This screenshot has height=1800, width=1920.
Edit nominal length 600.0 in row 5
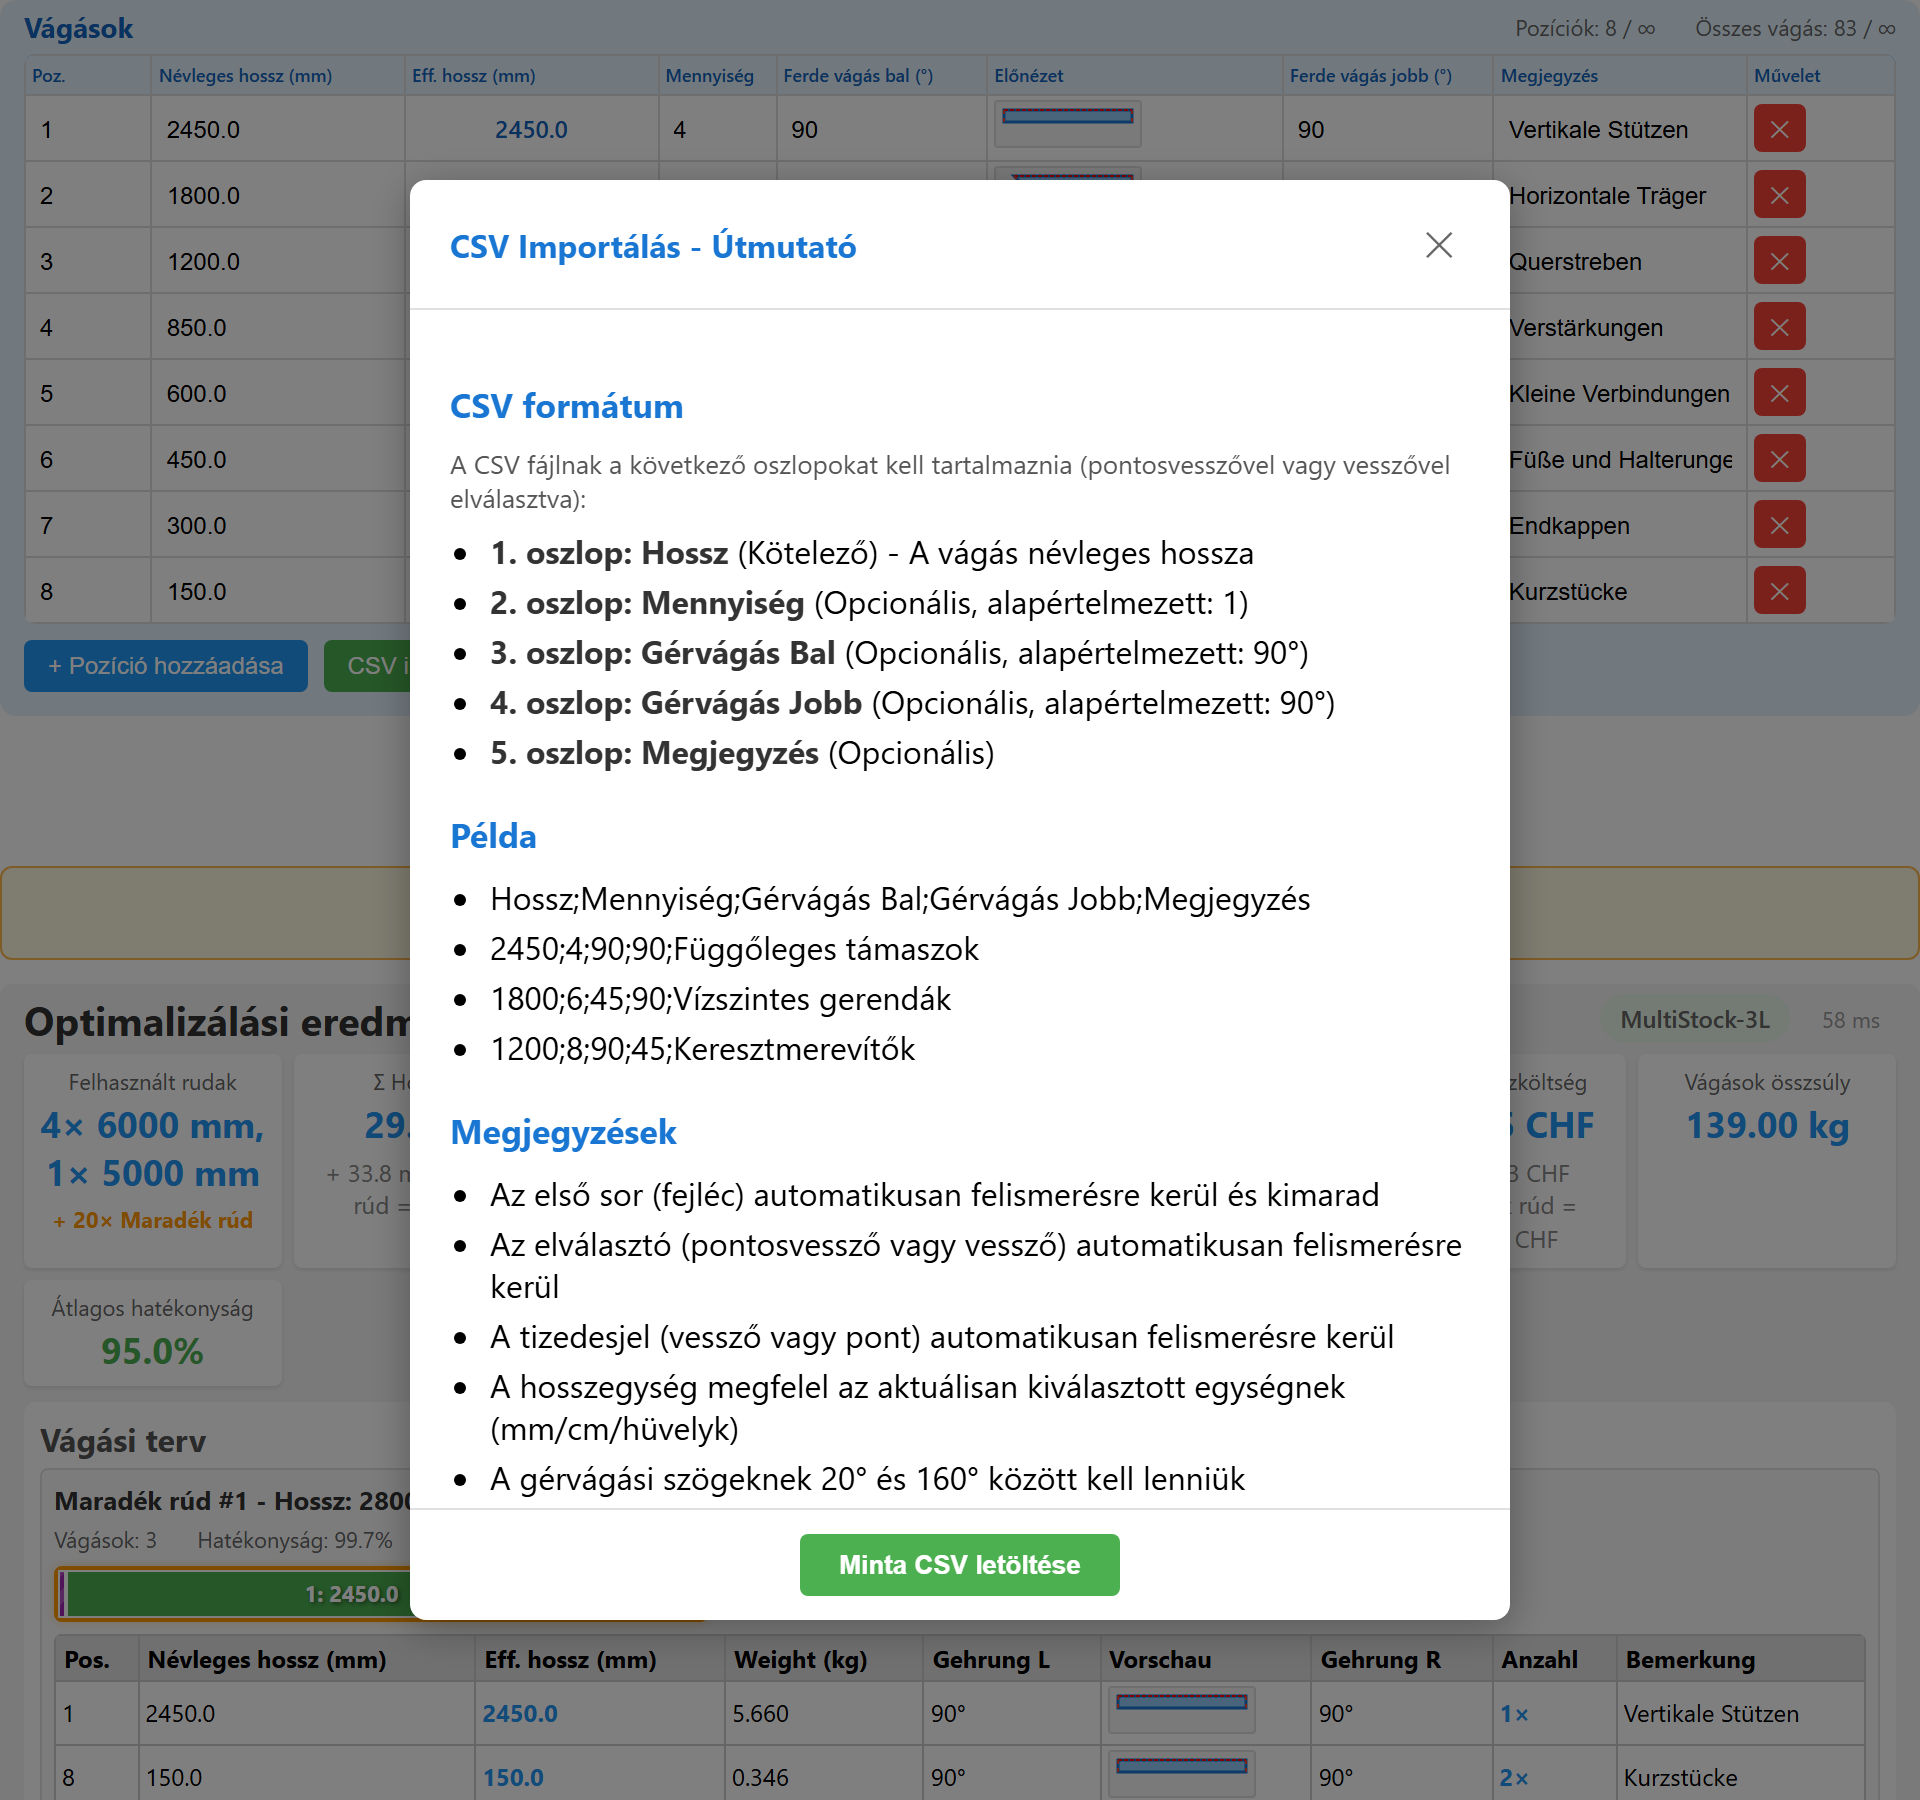[278, 394]
